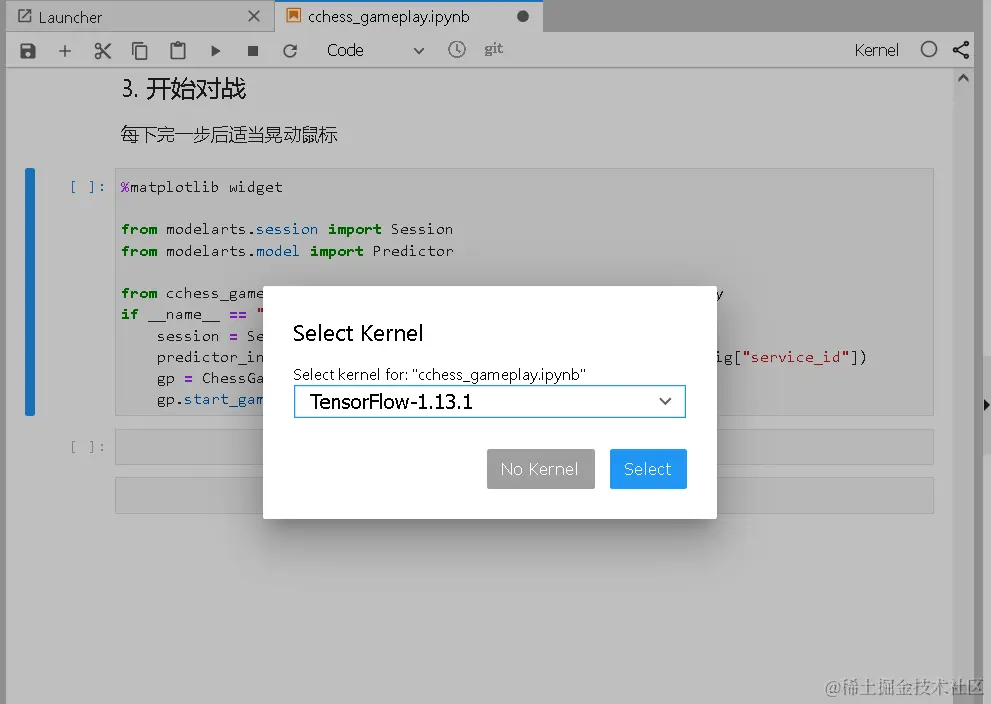Click the bottom empty cell
Viewport: 991px width, 704px height.
point(524,495)
